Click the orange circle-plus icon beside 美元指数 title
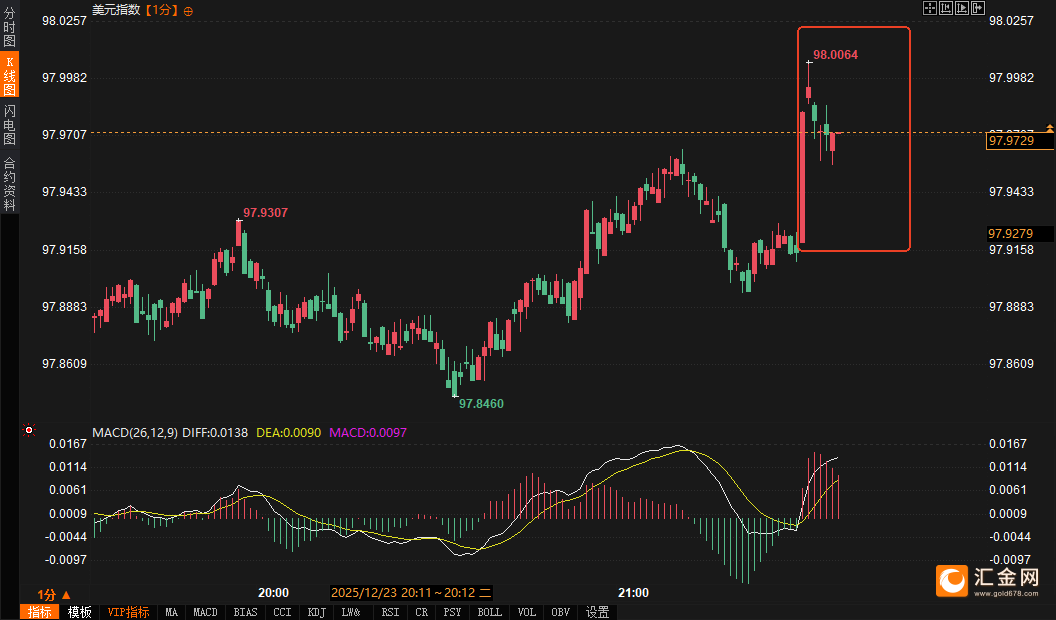 [189, 10]
